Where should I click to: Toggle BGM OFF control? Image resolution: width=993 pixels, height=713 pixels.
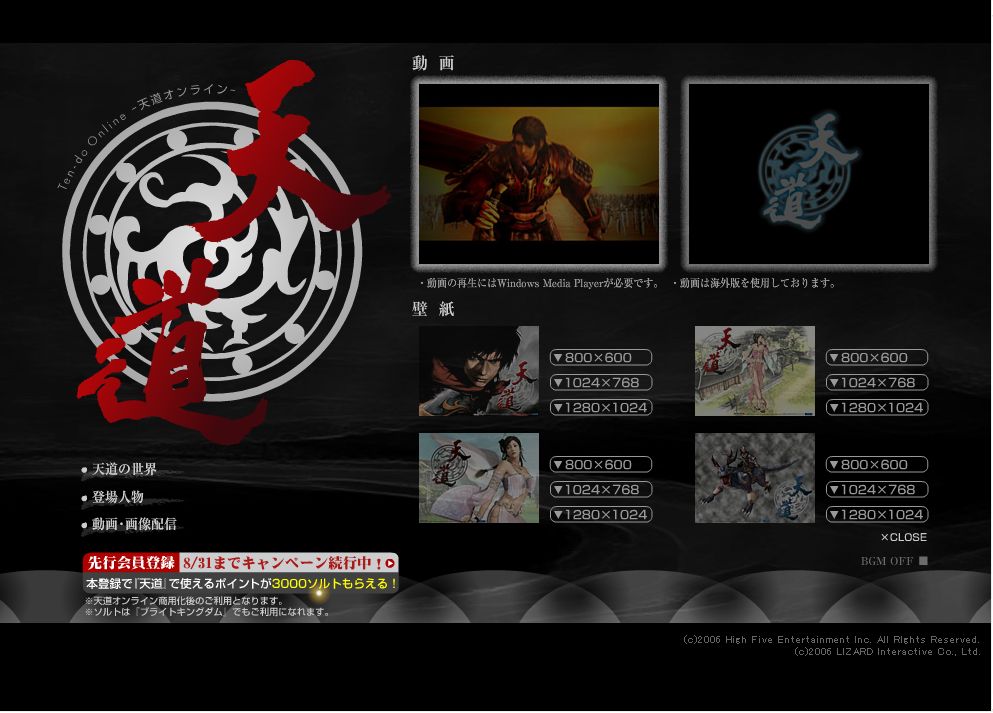coord(894,561)
